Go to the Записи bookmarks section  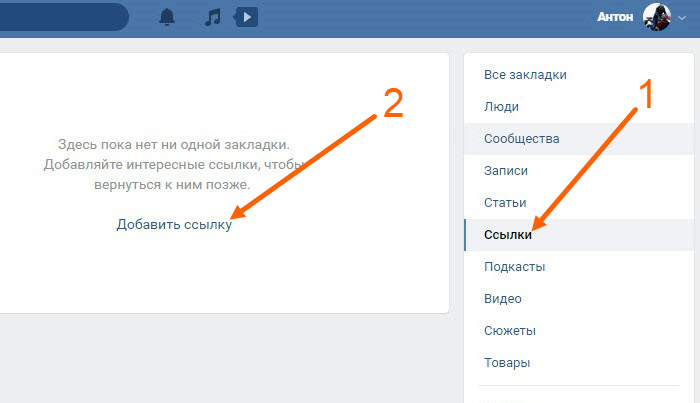click(505, 171)
